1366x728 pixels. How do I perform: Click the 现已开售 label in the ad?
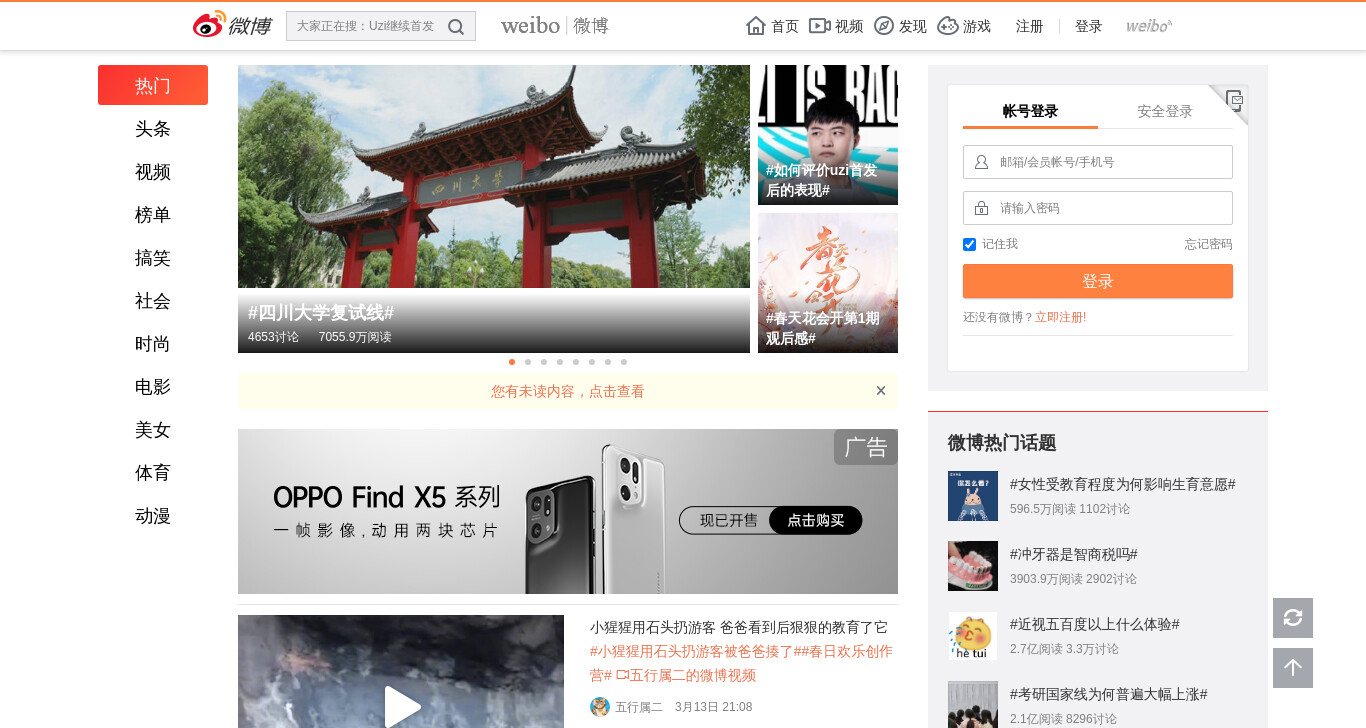click(728, 520)
